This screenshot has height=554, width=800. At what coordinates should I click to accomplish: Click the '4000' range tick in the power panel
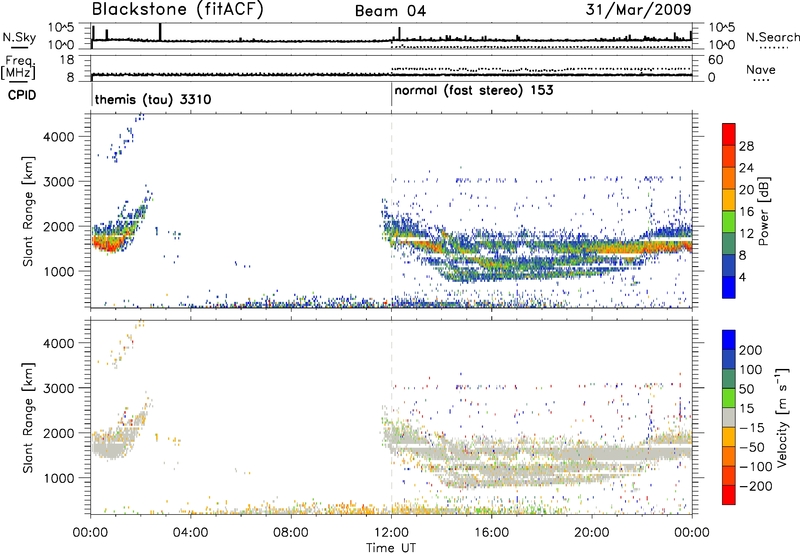58,137
